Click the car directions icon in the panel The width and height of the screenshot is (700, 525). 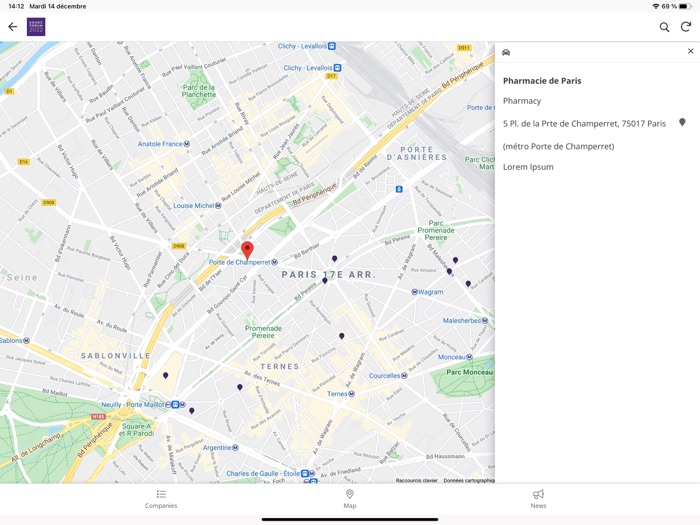[506, 52]
